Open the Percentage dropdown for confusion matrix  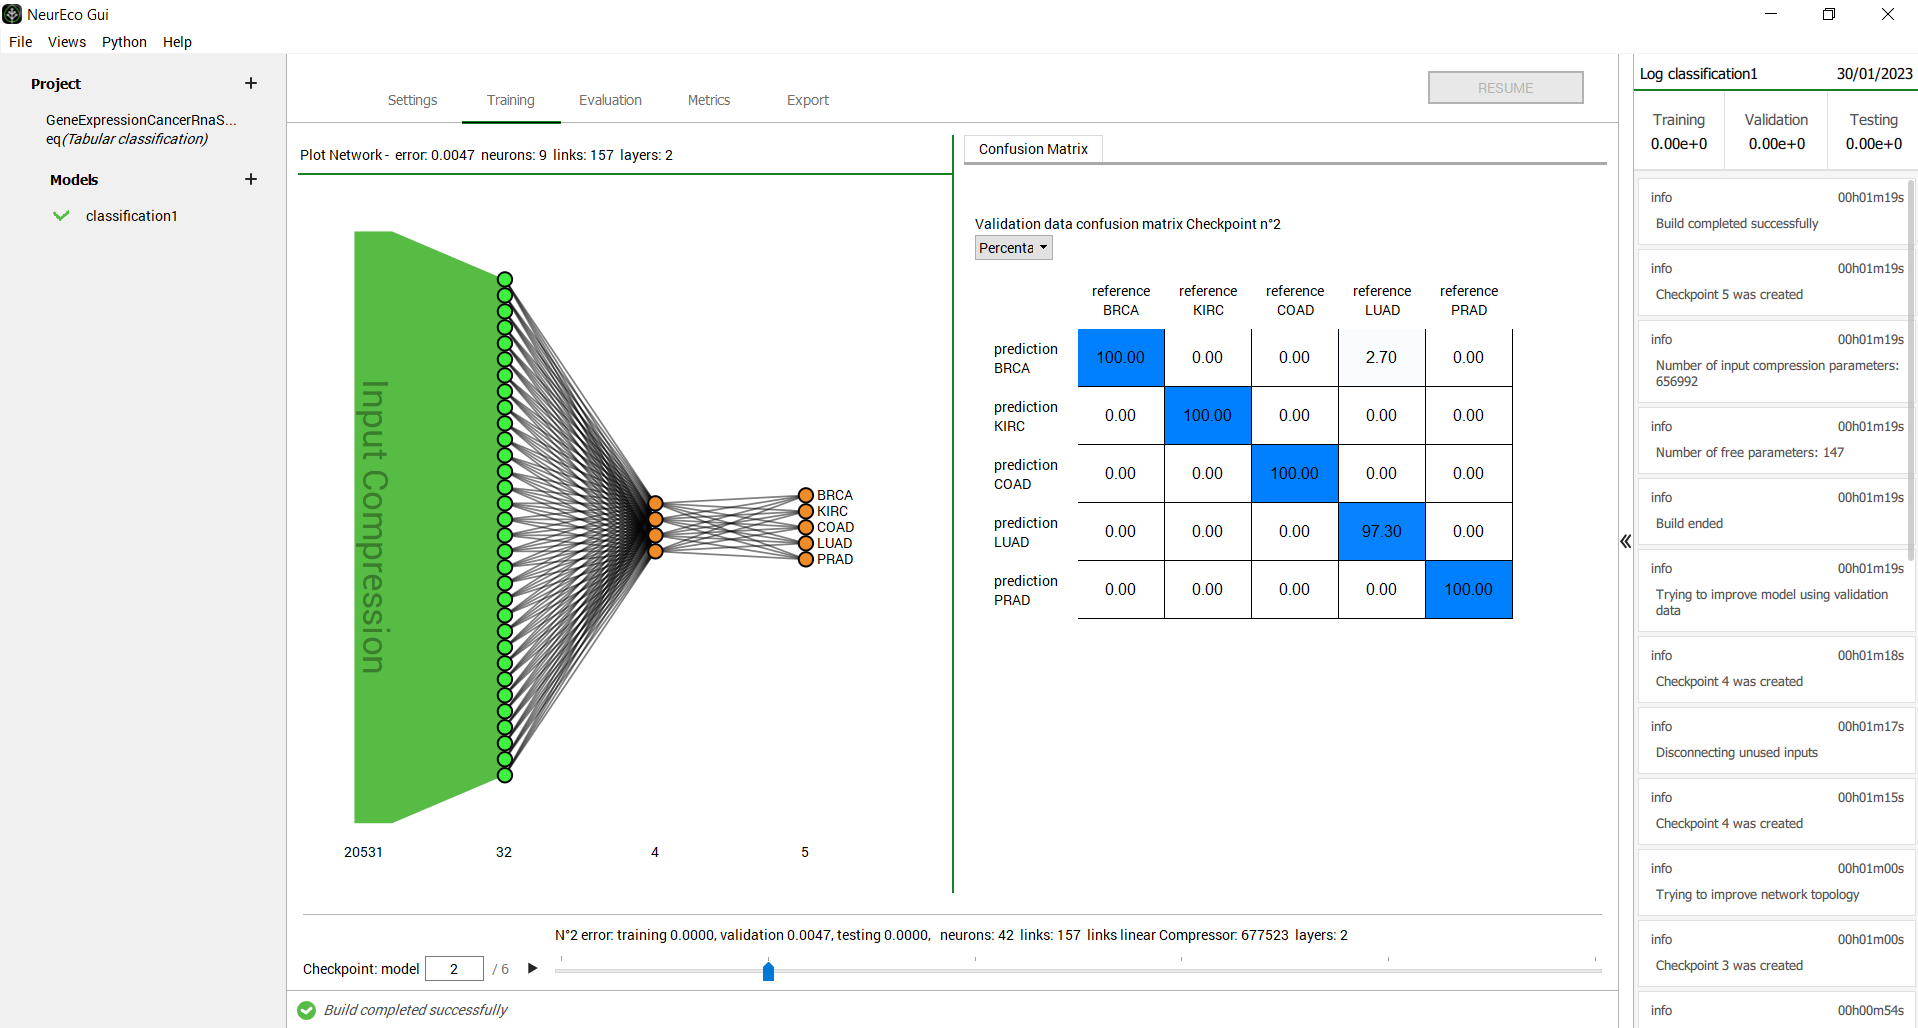pos(1013,248)
